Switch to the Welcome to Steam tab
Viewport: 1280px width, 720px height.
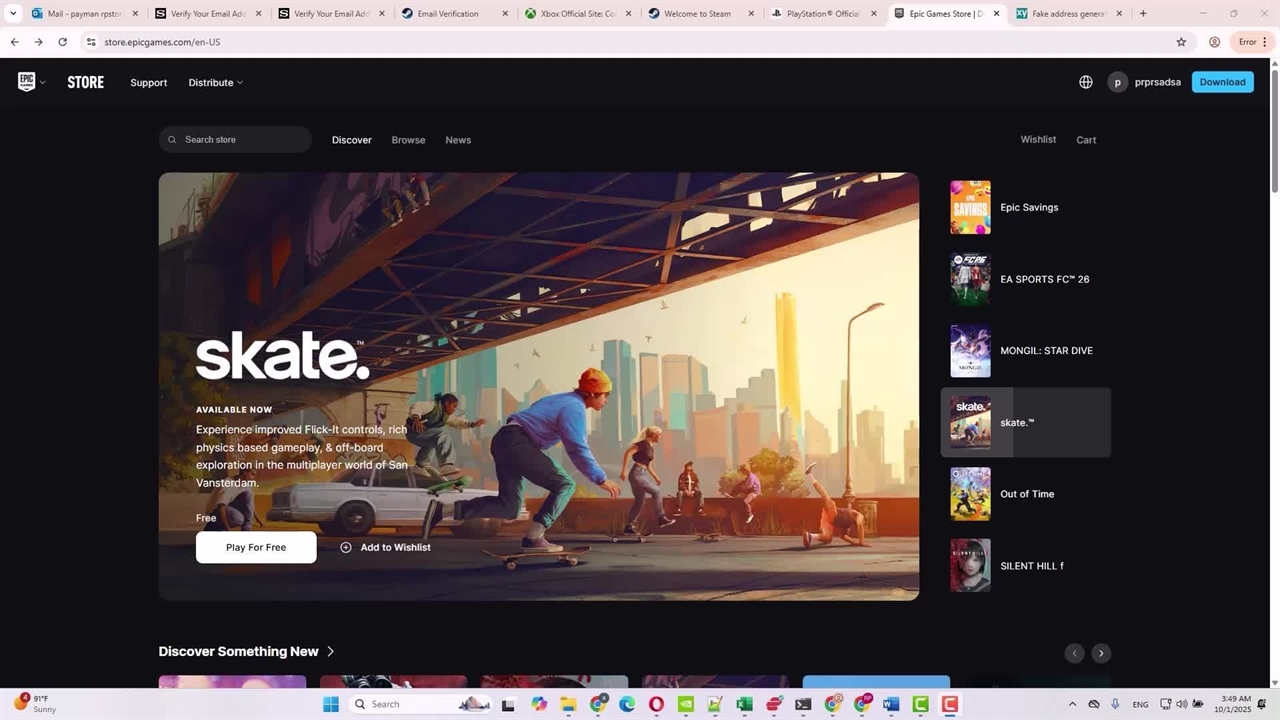pos(698,14)
